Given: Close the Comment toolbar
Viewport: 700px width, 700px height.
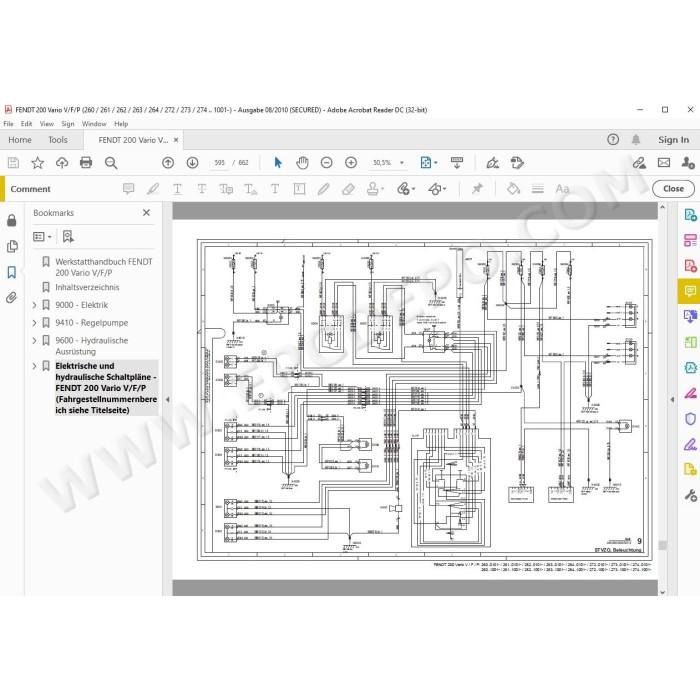Looking at the screenshot, I should point(673,189).
